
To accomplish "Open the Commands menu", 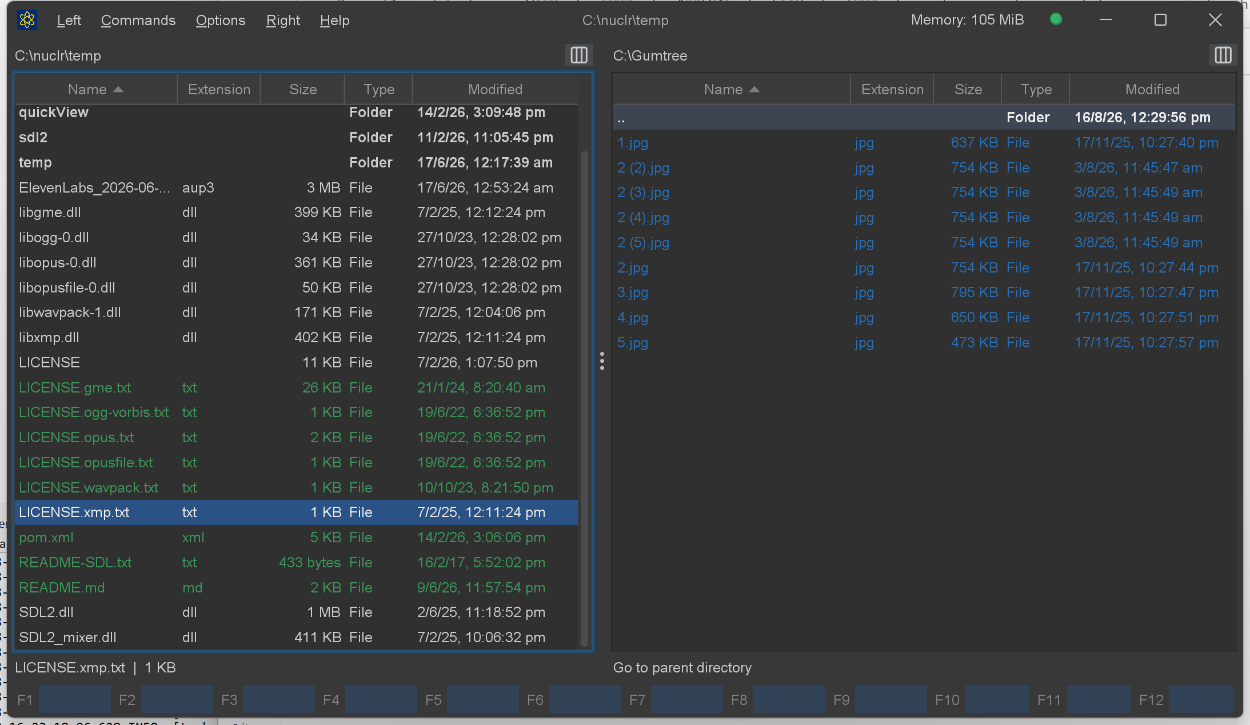I will (138, 20).
